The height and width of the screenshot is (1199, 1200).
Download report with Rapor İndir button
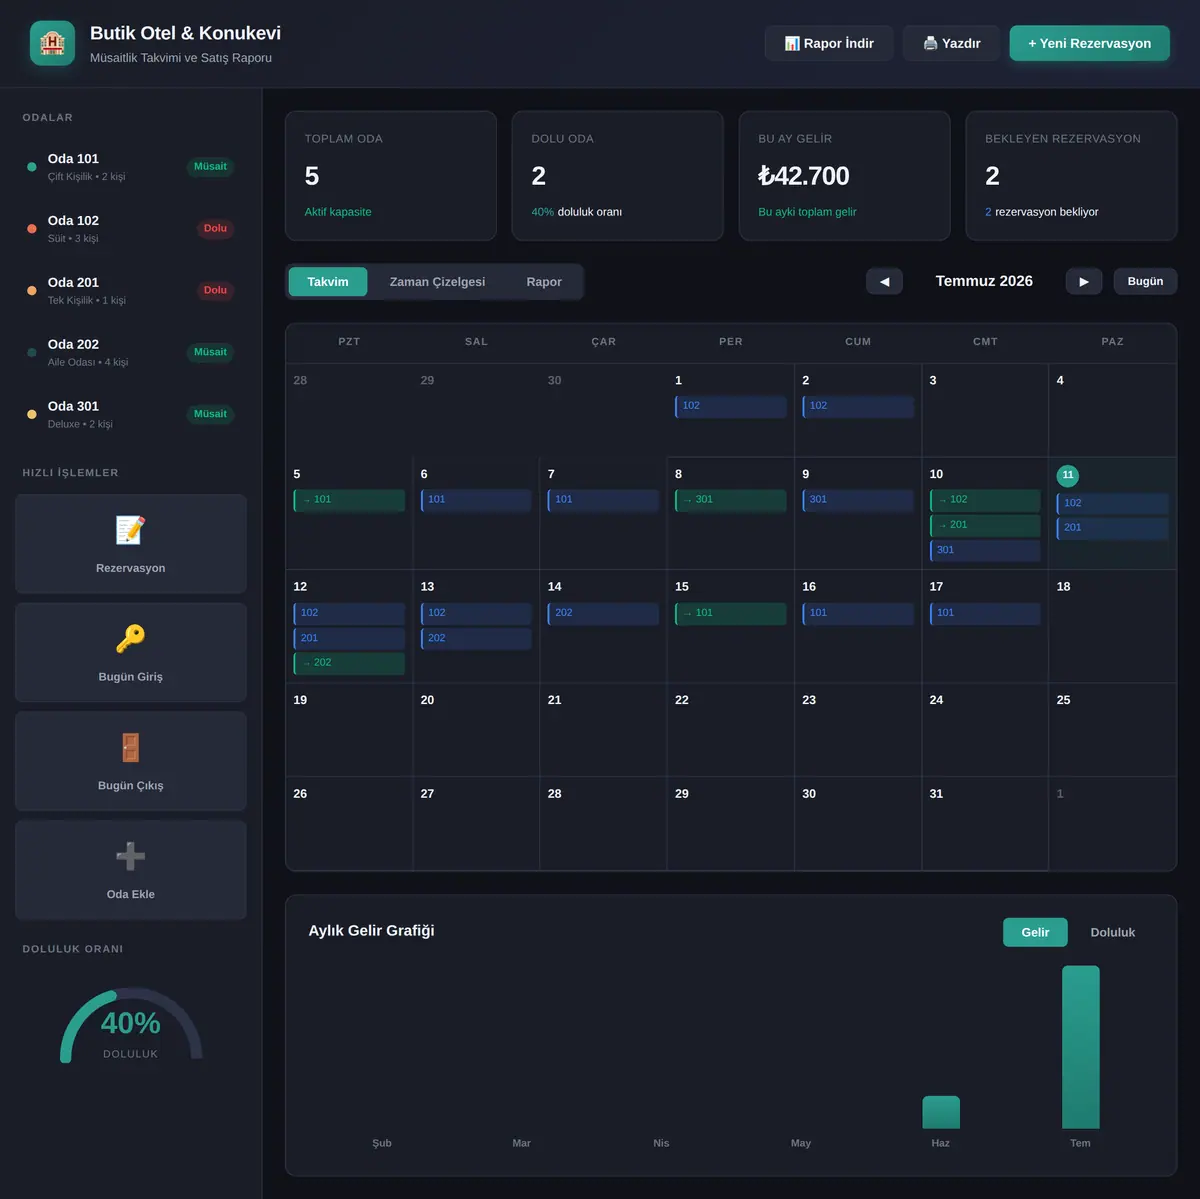(829, 43)
